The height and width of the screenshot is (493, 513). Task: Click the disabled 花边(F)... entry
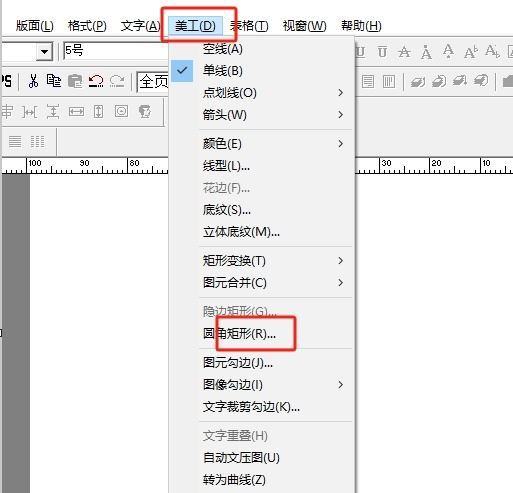pos(262,188)
